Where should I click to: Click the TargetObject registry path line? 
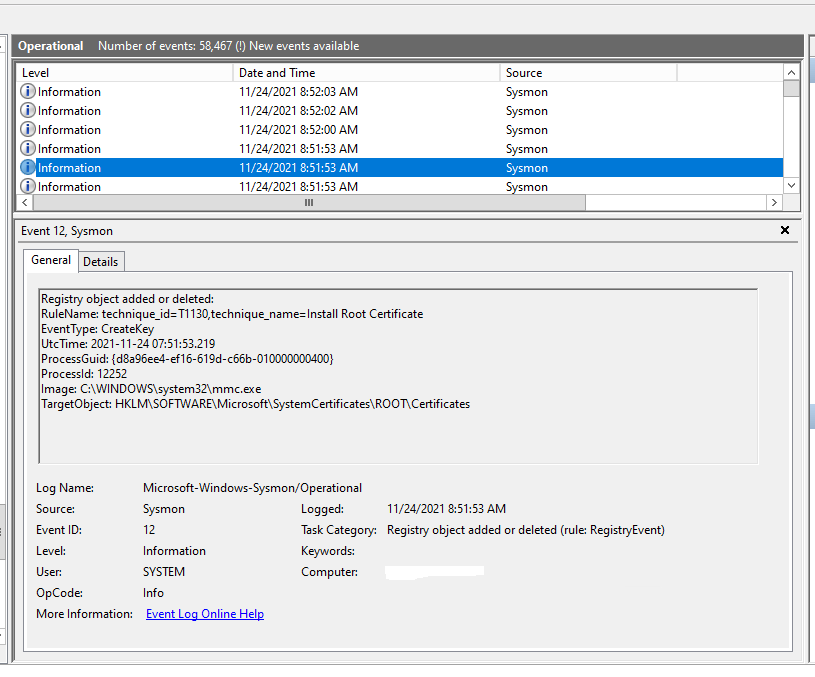coord(255,404)
